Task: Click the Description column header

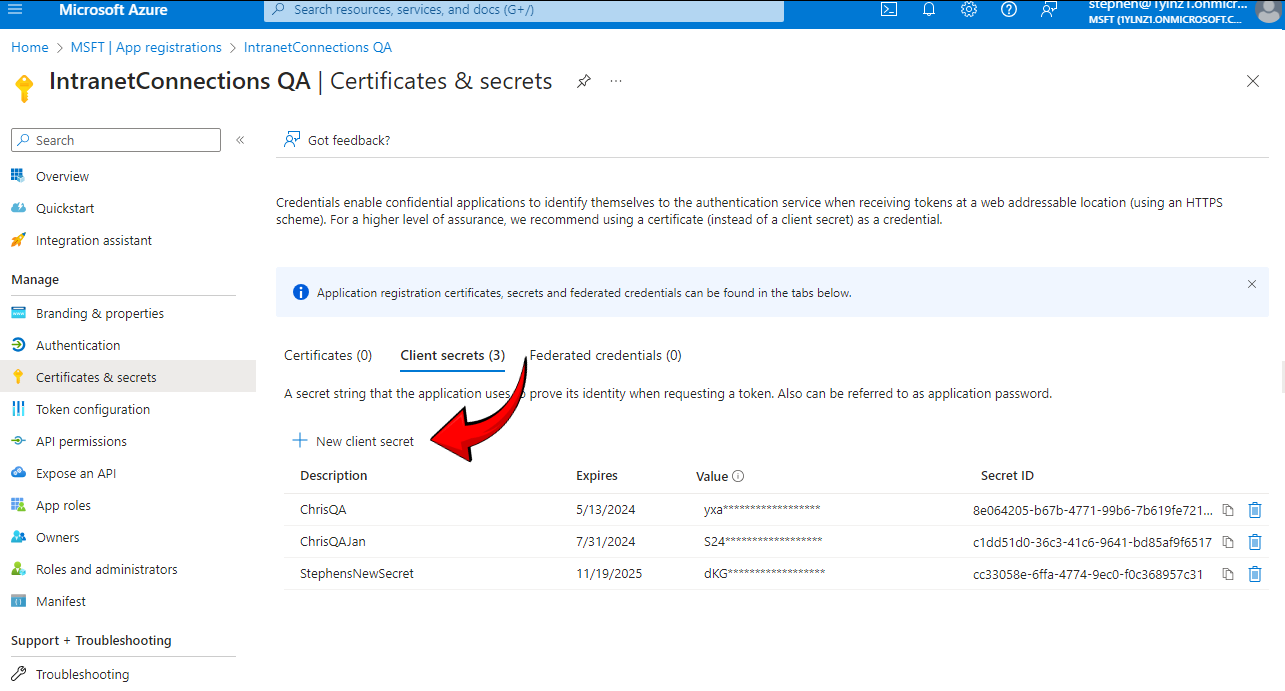Action: coord(334,476)
